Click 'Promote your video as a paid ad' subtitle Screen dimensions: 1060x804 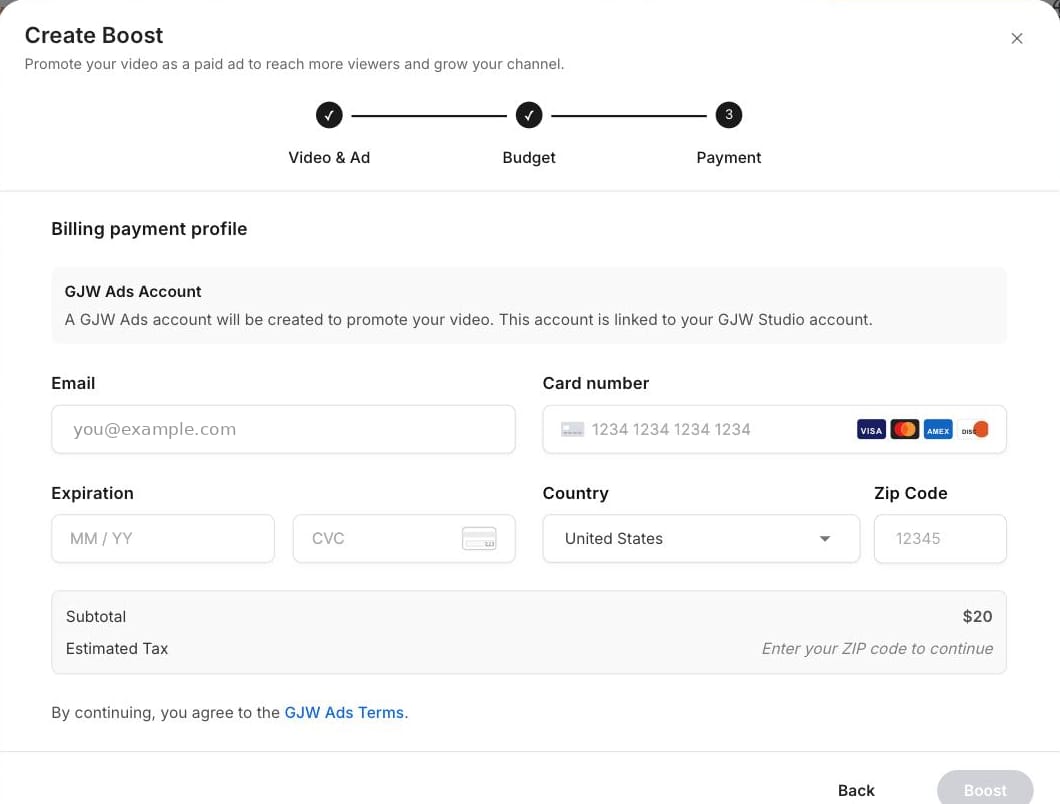(294, 64)
